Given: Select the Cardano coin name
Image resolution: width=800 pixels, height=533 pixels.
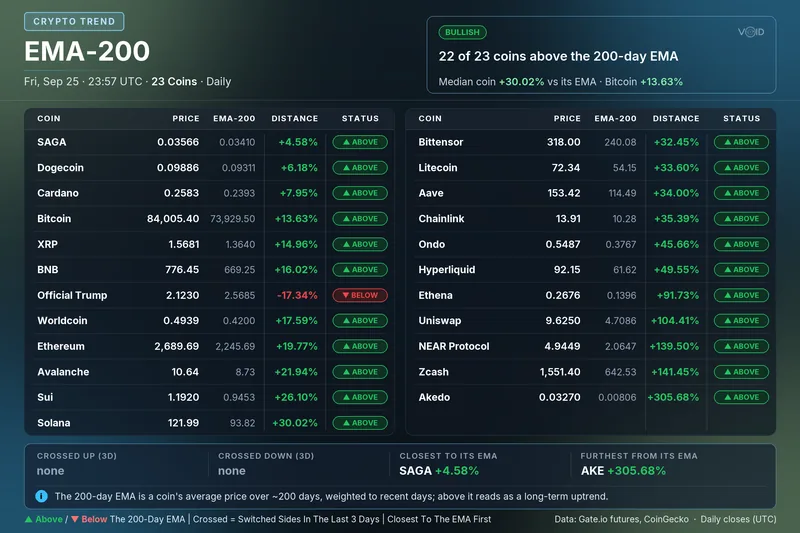Looking at the screenshot, I should tap(58, 193).
